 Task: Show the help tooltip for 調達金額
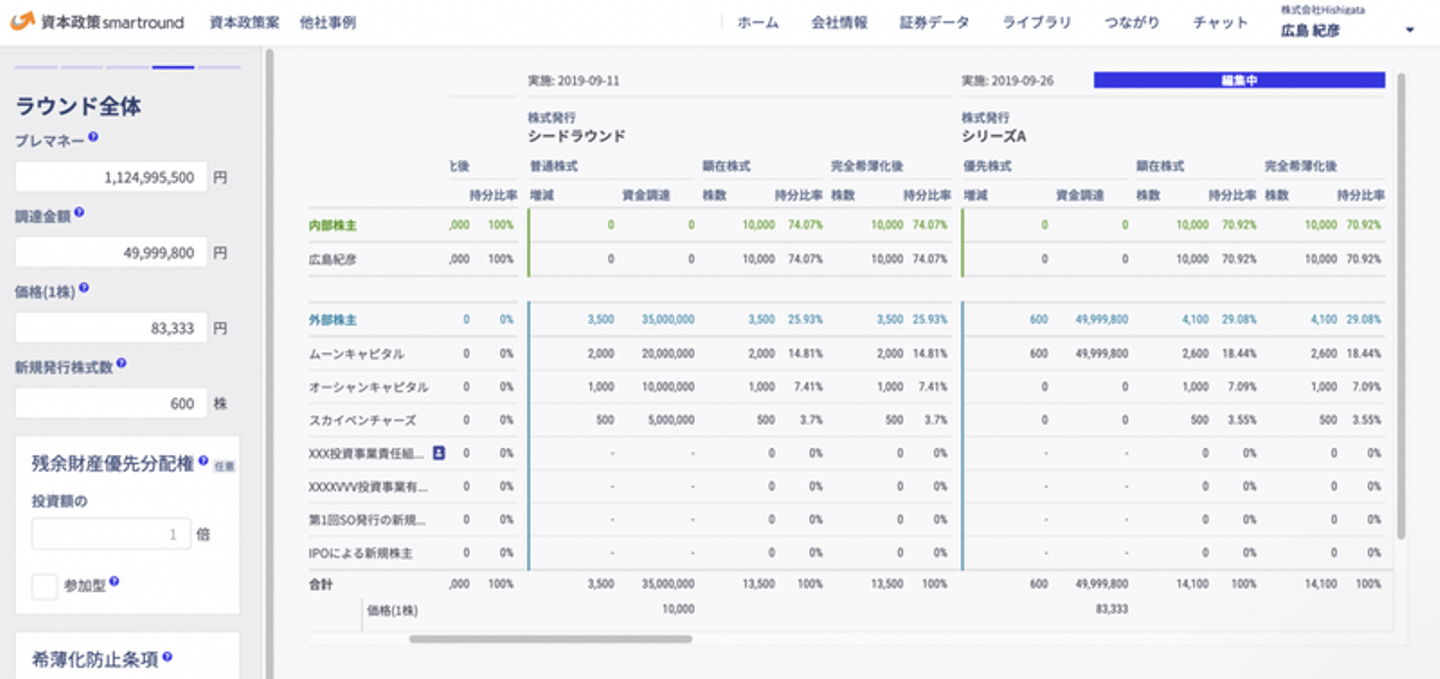(x=79, y=213)
